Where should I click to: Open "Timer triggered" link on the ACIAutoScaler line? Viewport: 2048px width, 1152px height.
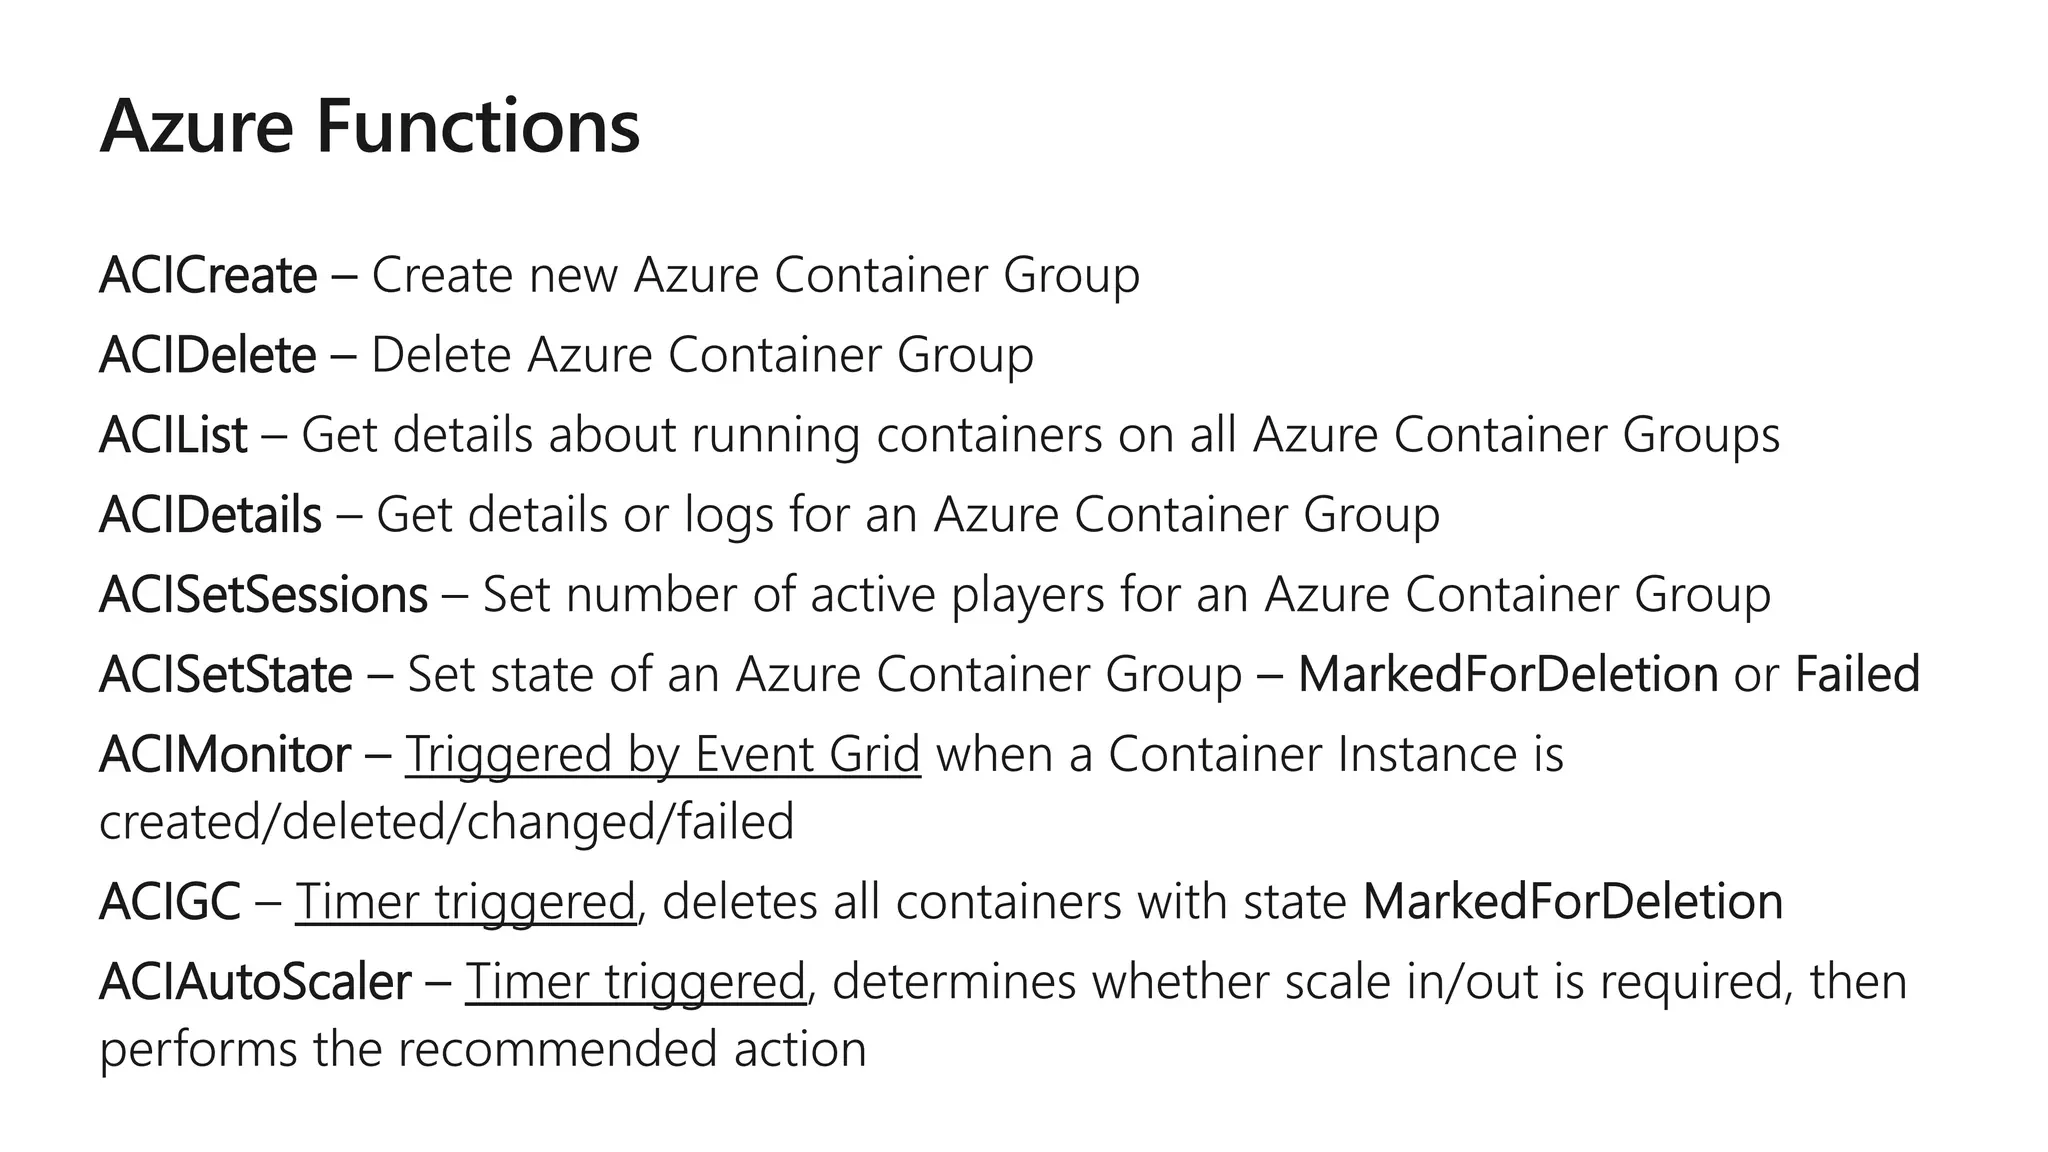tap(635, 982)
